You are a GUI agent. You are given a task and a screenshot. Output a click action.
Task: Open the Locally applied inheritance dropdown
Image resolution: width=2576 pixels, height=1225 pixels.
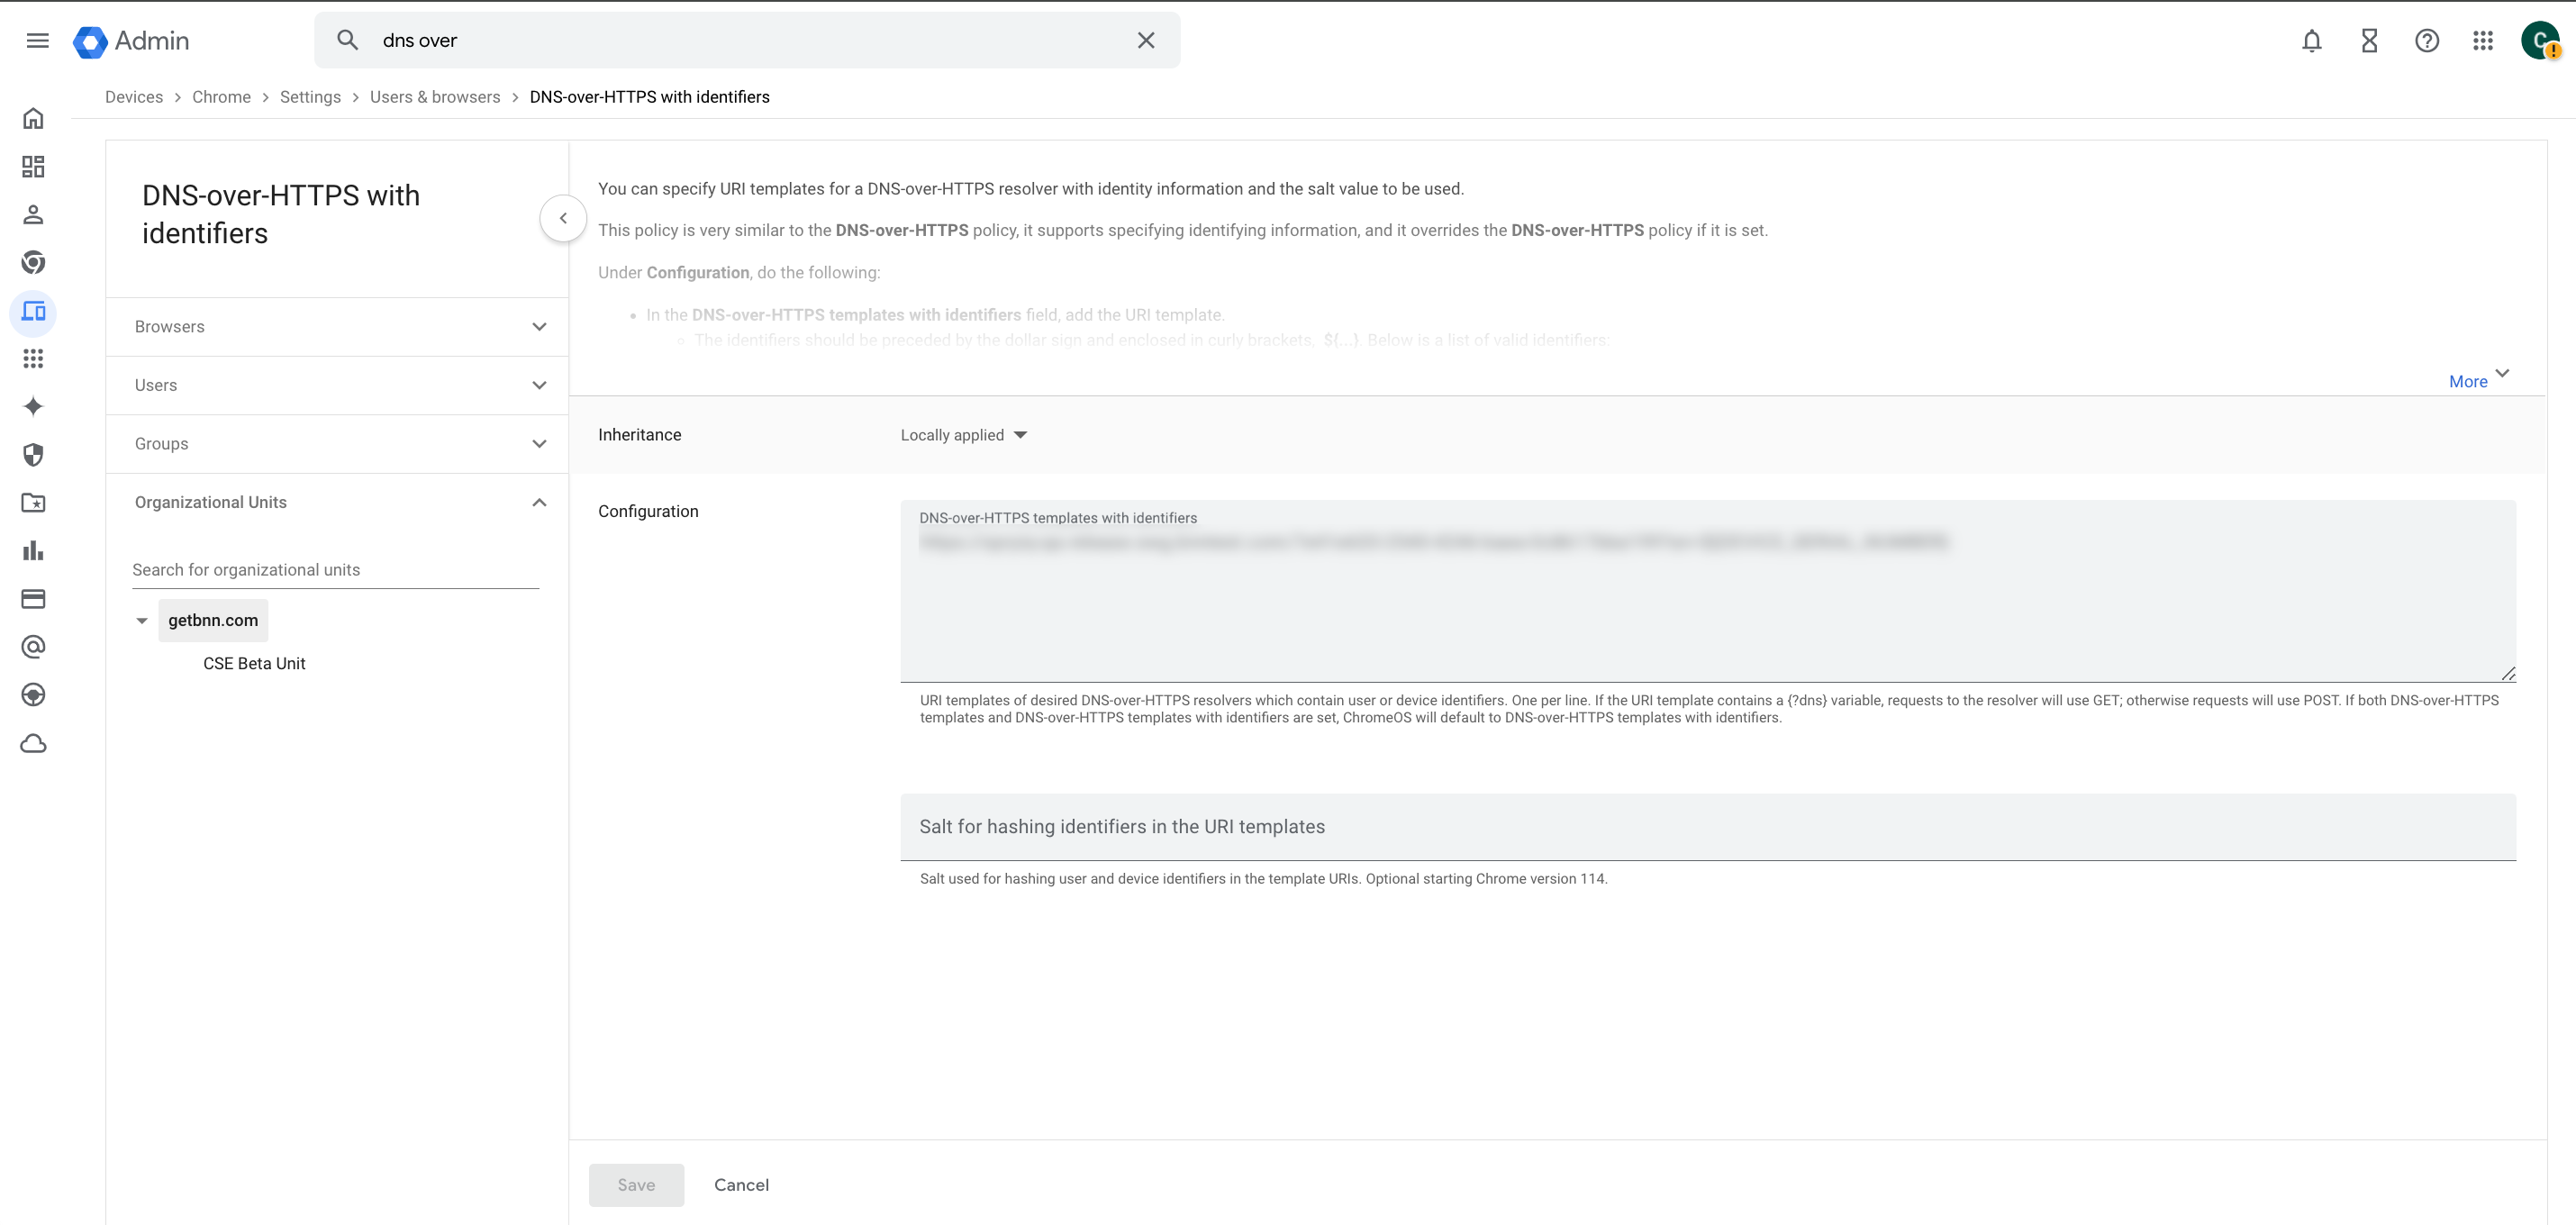tap(963, 435)
